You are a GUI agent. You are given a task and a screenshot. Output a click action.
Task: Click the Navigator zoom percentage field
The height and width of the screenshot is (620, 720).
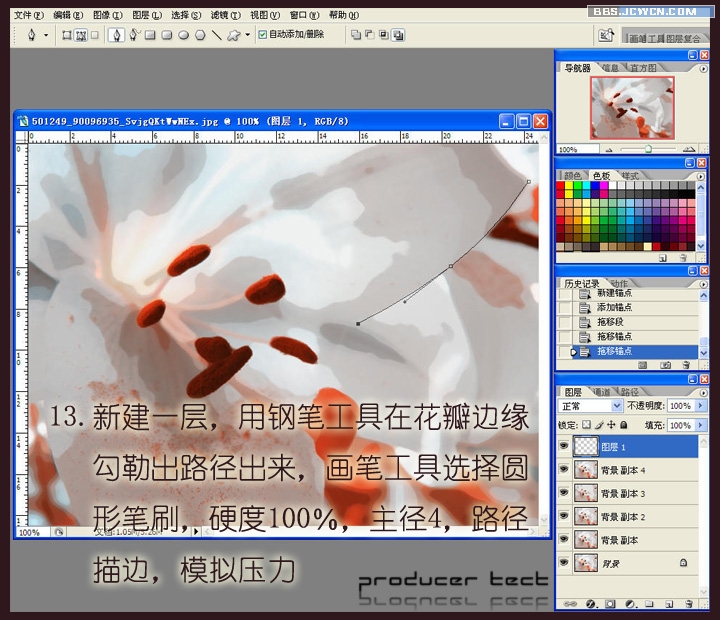(578, 149)
